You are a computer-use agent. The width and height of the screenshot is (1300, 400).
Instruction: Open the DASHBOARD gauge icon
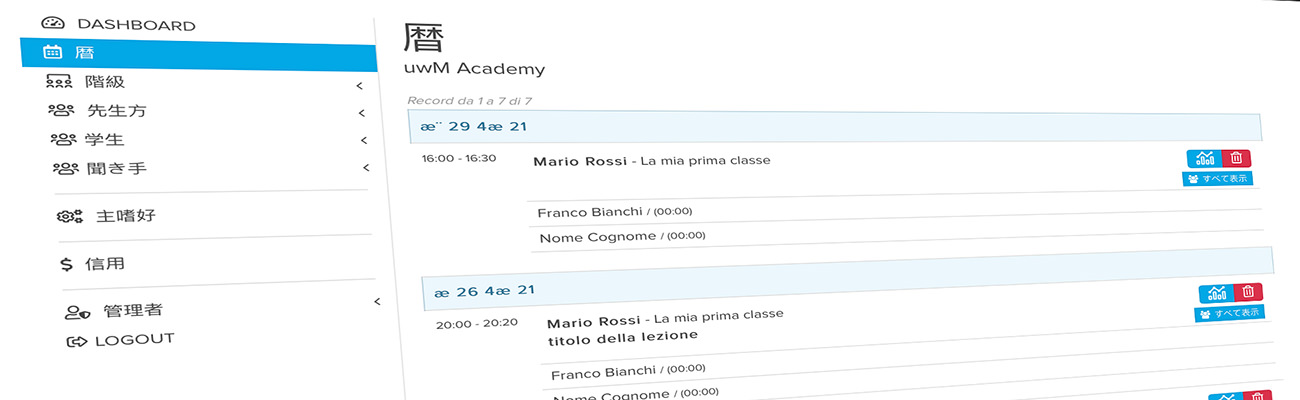pos(53,23)
